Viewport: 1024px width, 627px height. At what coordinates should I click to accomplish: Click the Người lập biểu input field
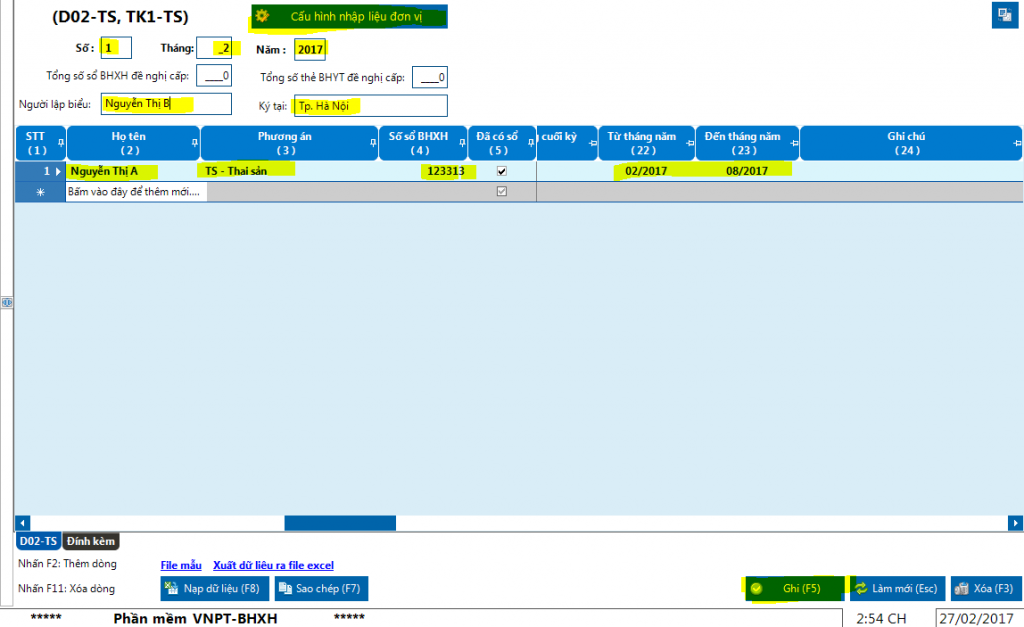pyautogui.click(x=165, y=104)
